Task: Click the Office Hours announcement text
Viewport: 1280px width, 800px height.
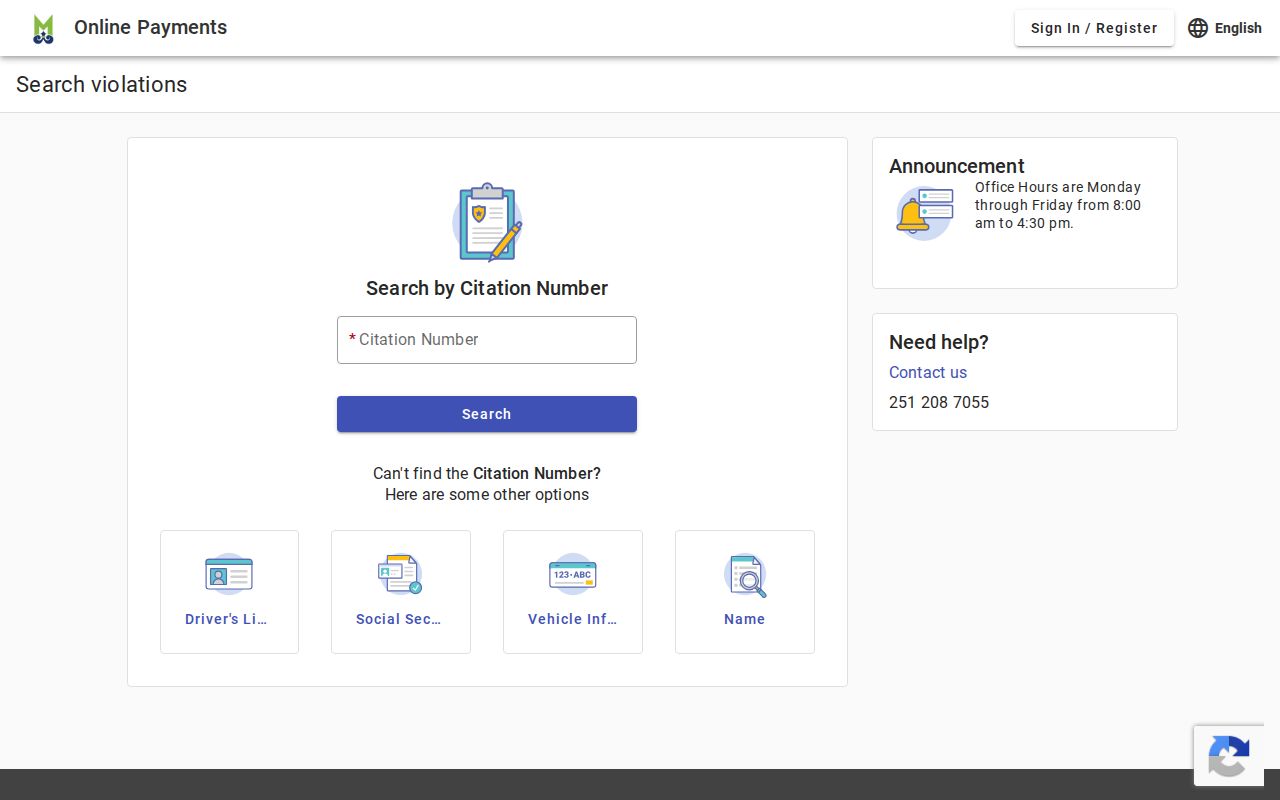Action: coord(1058,205)
